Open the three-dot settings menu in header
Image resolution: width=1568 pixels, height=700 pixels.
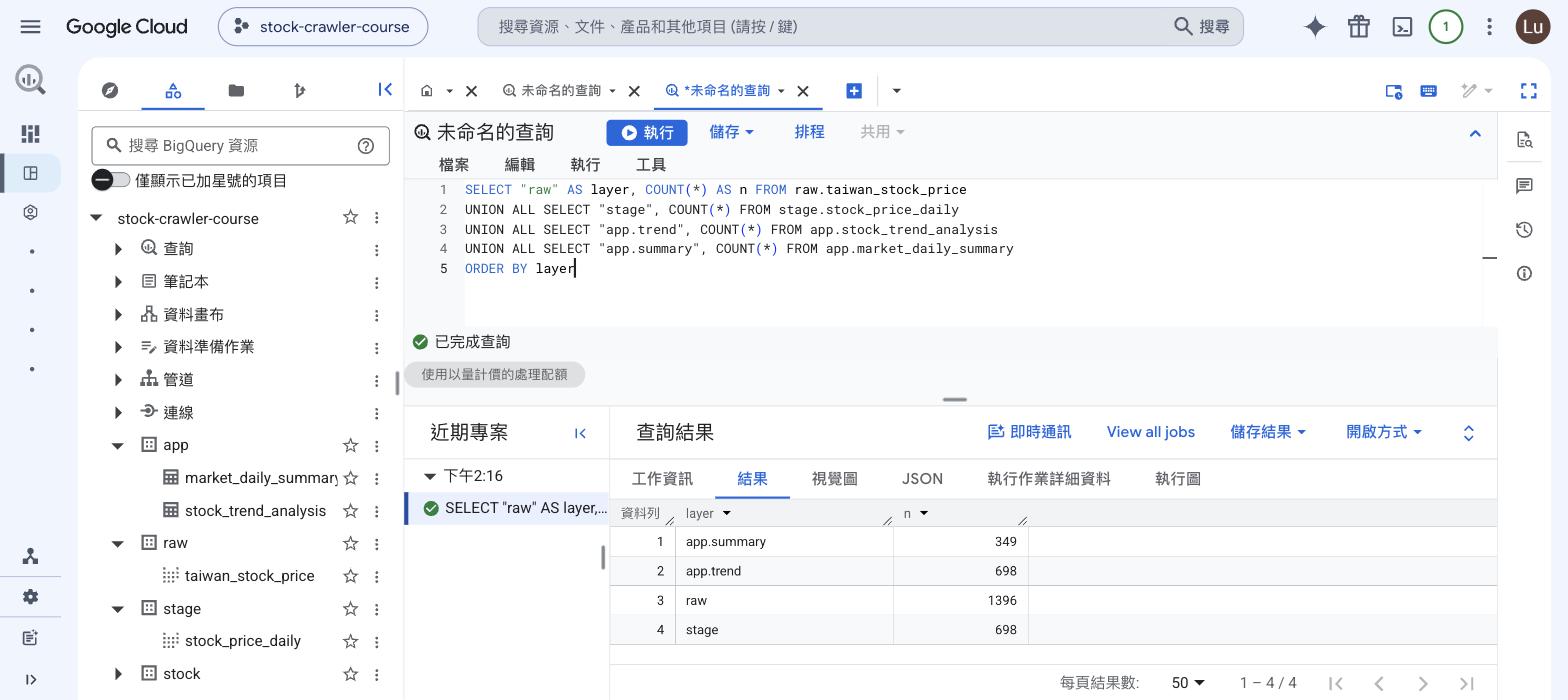tap(1489, 27)
